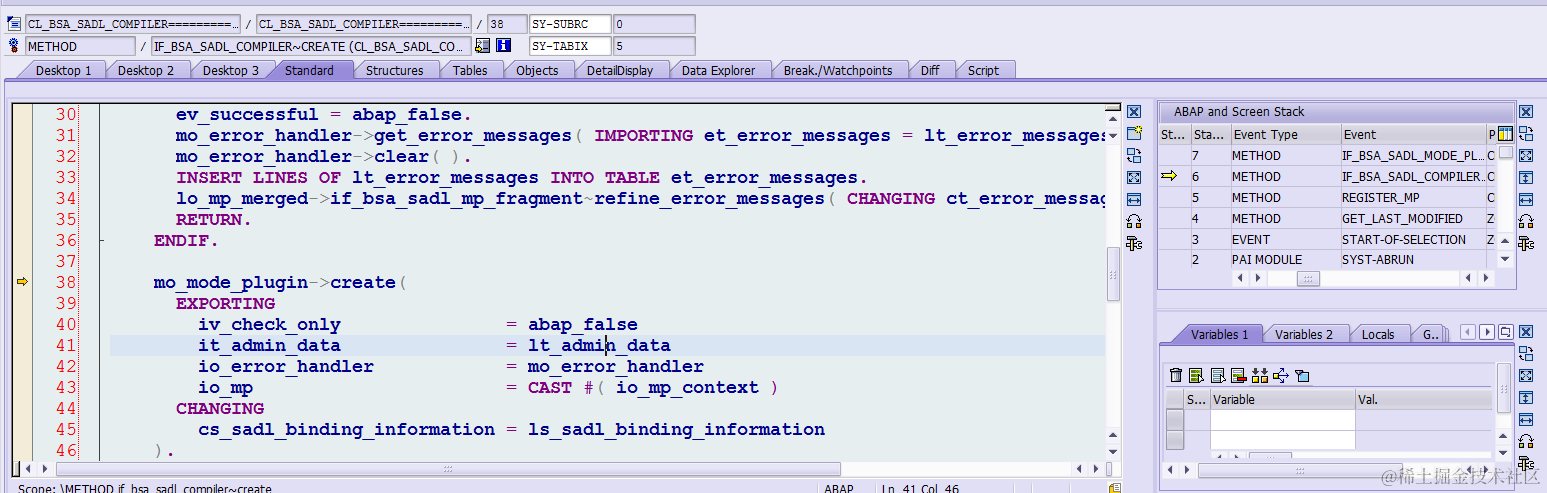Switch to the Desktop 1 tab
The height and width of the screenshot is (493, 1547).
[x=63, y=70]
